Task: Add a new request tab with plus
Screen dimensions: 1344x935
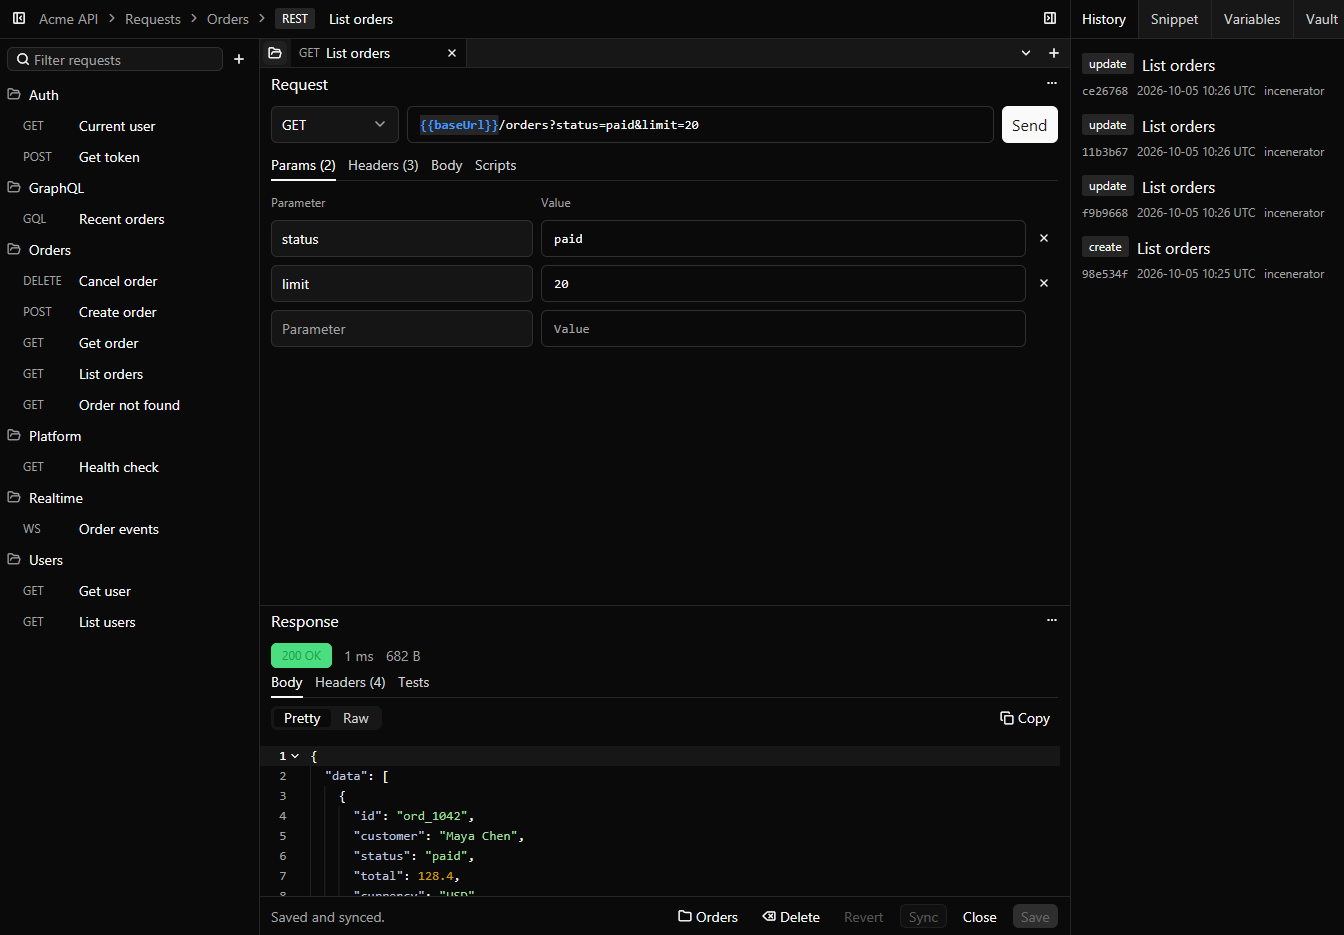Action: 1054,53
